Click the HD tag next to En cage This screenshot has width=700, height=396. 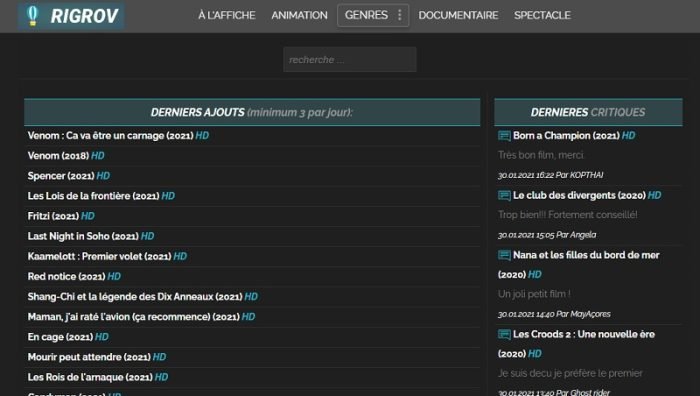click(x=102, y=337)
